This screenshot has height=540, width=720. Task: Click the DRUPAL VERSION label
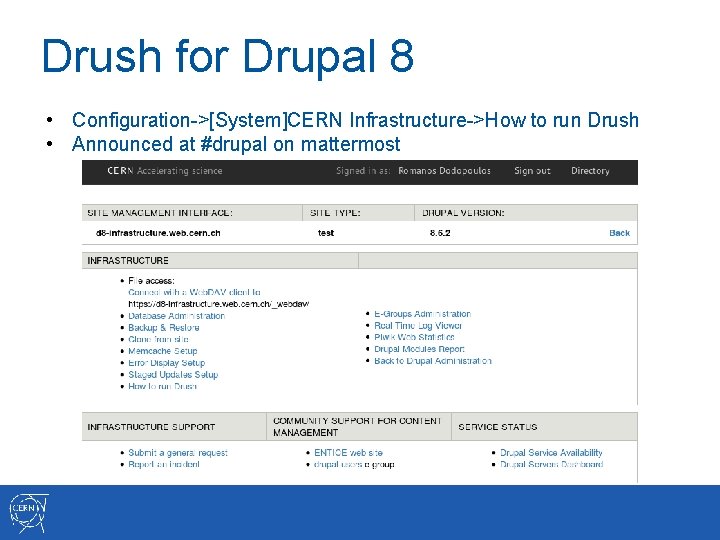pos(463,213)
